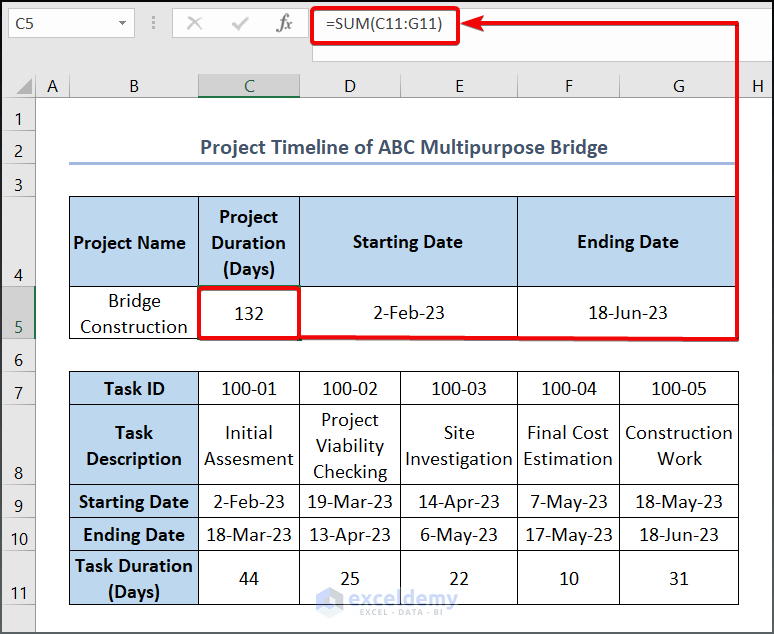The height and width of the screenshot is (634, 774).
Task: Select task ID 100-03 cell
Action: (459, 389)
